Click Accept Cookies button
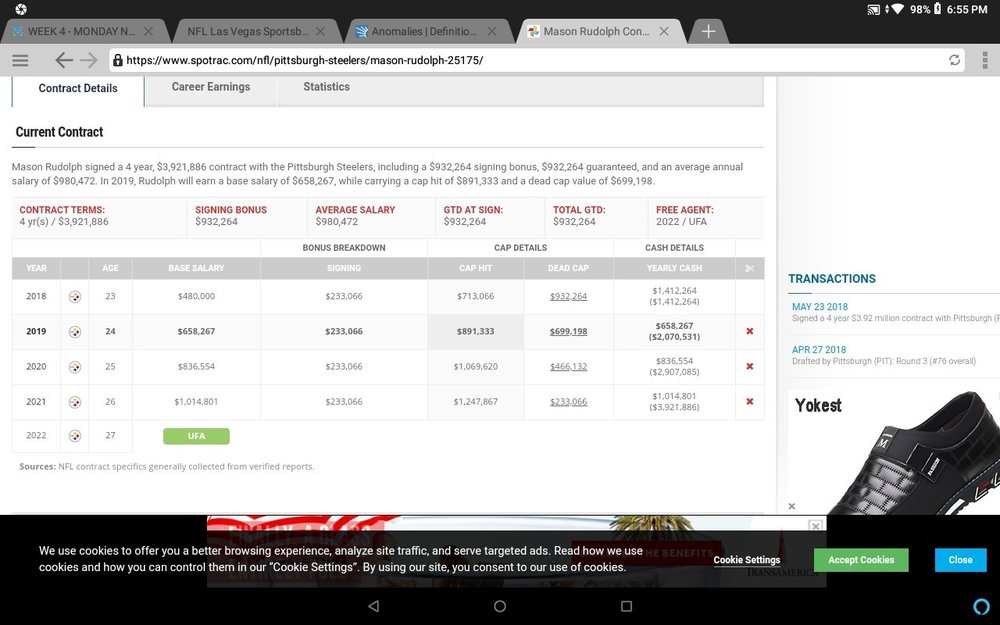The image size is (1000, 625). click(861, 560)
